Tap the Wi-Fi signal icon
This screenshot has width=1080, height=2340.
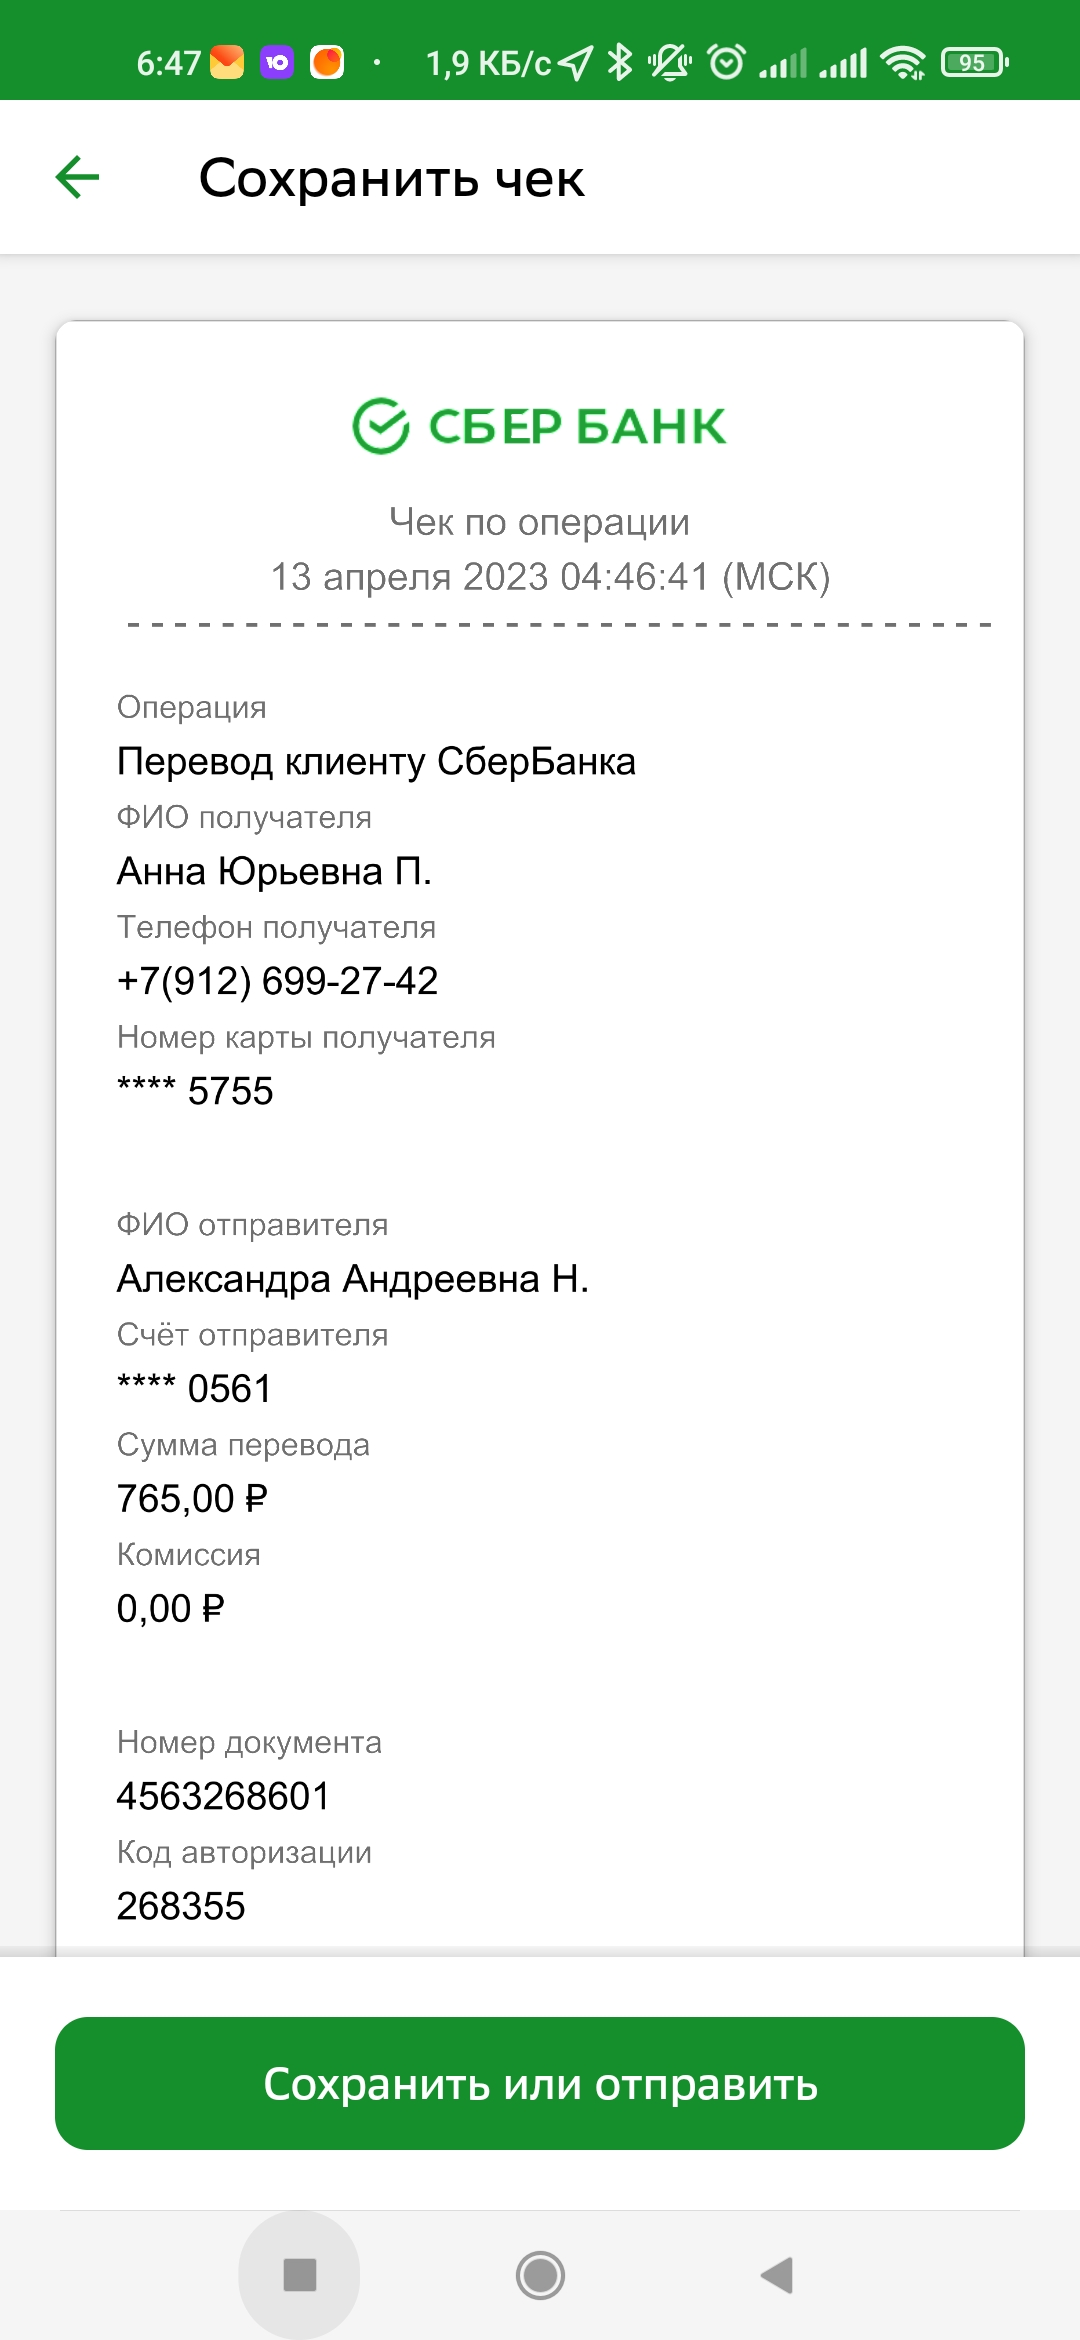point(903,63)
